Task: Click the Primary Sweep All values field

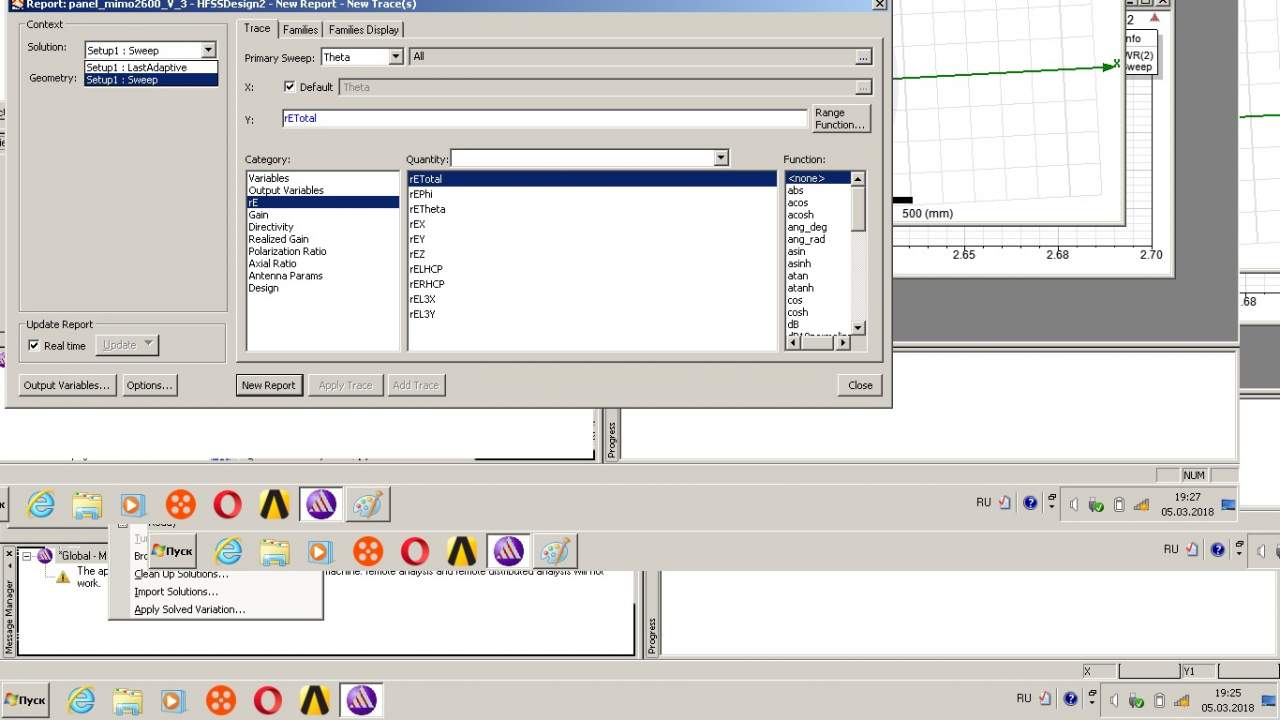Action: [x=632, y=57]
